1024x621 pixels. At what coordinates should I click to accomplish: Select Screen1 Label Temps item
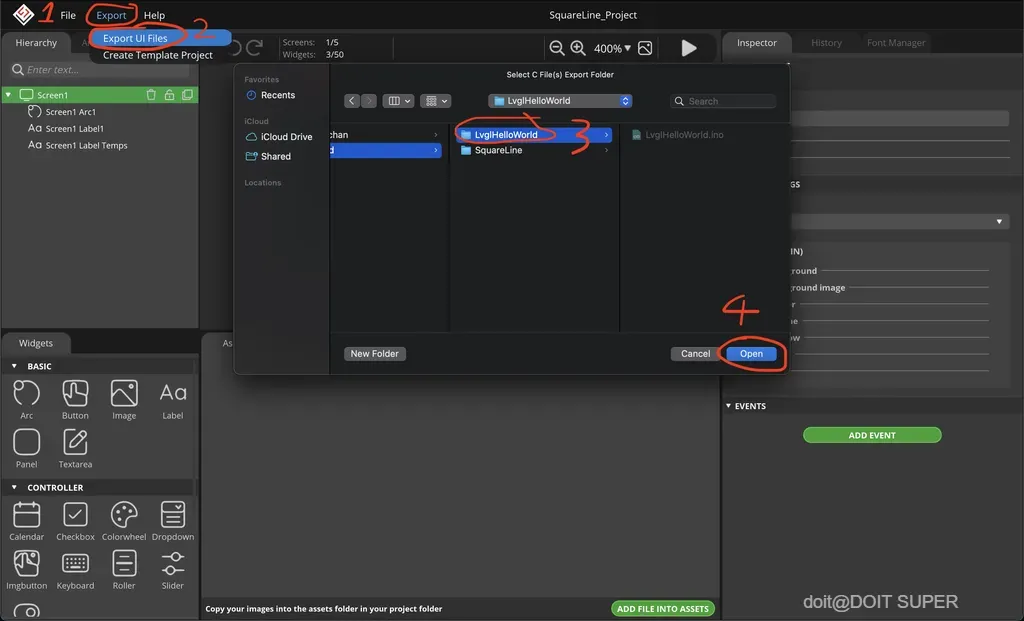[86, 146]
